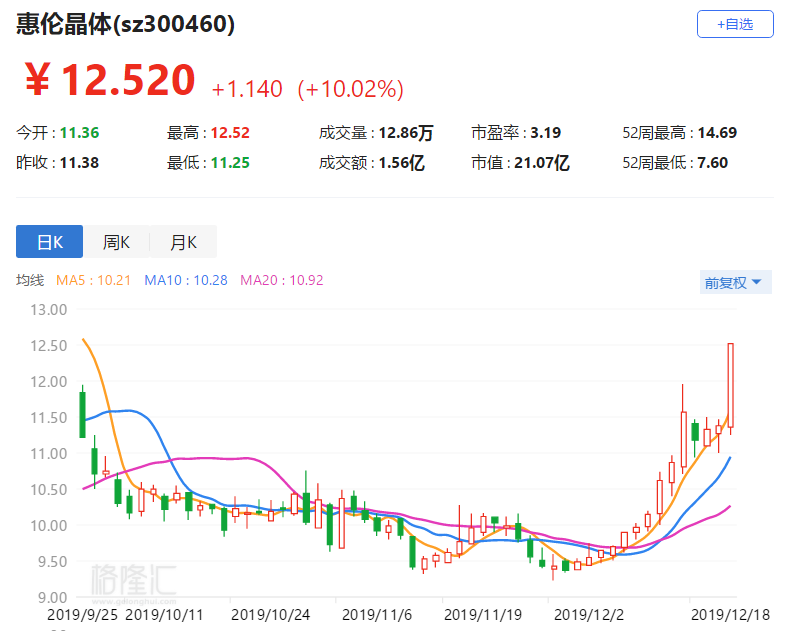Click the 52周最高 value 14.69
This screenshot has height=631, width=806.
click(x=717, y=133)
